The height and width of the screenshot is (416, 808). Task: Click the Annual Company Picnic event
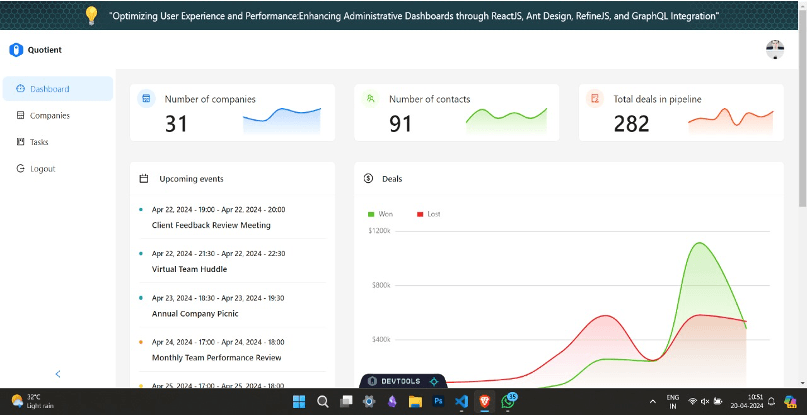(x=195, y=313)
